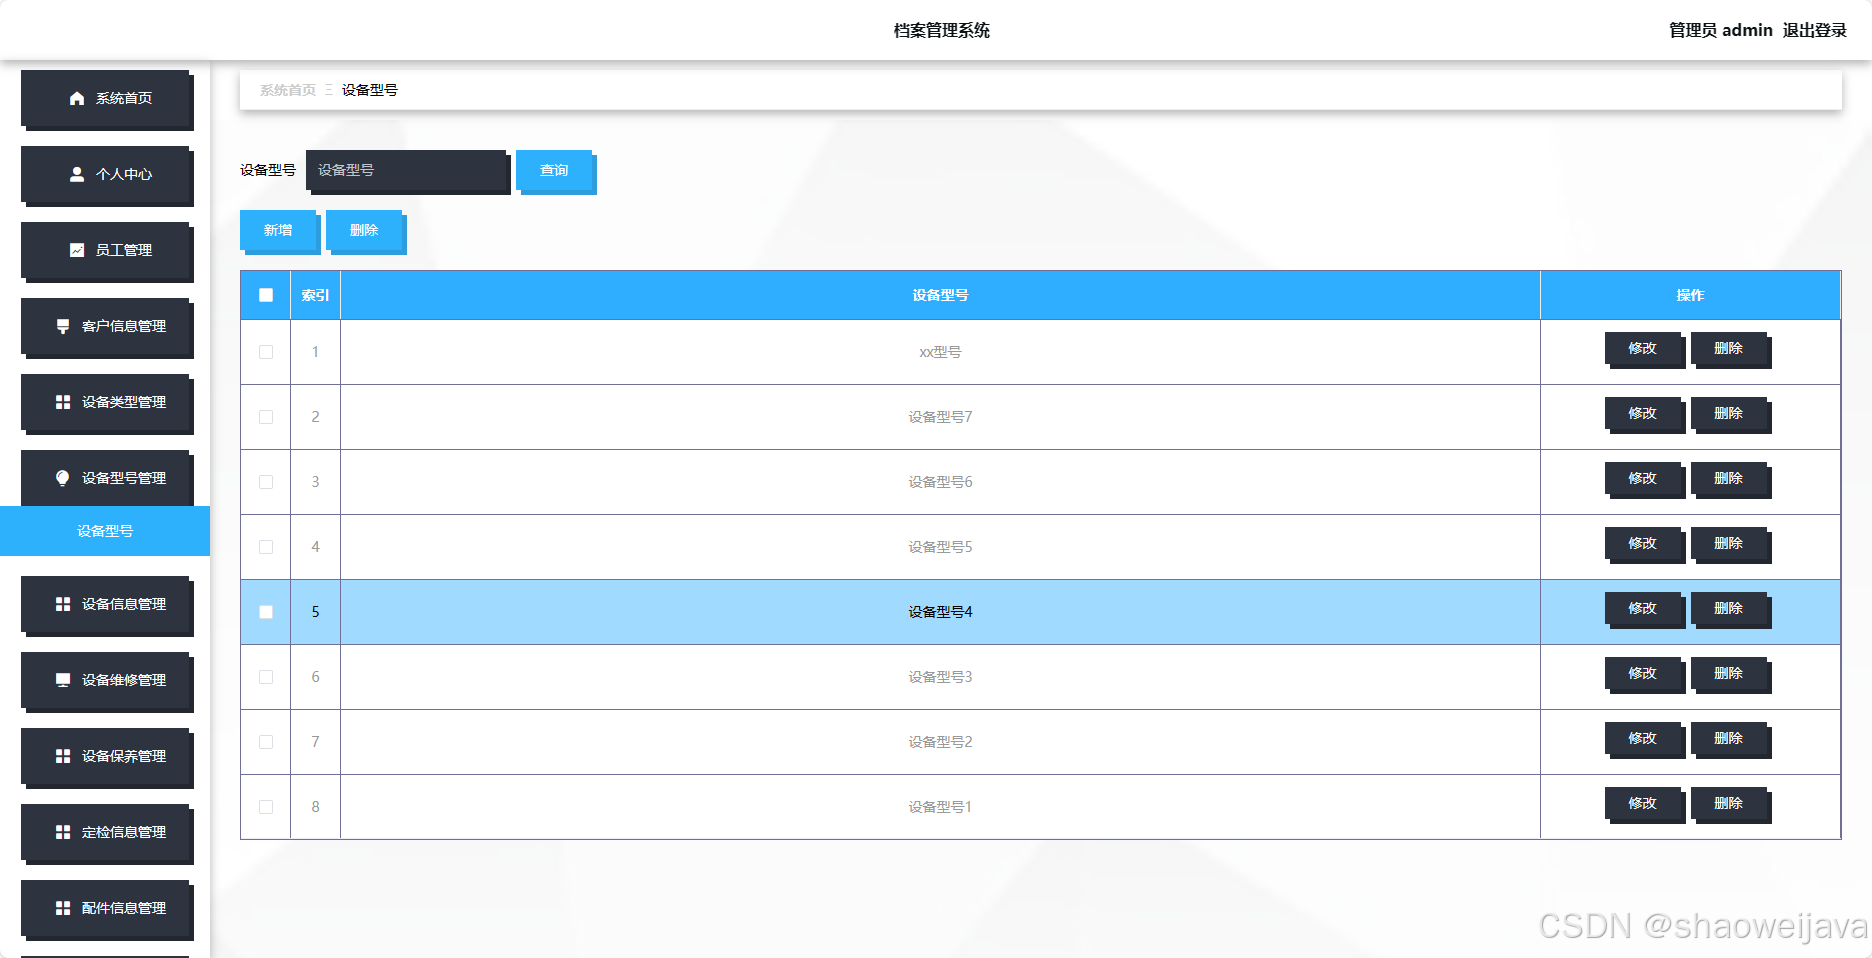Check the checkbox for row 设备型号2

tap(266, 742)
